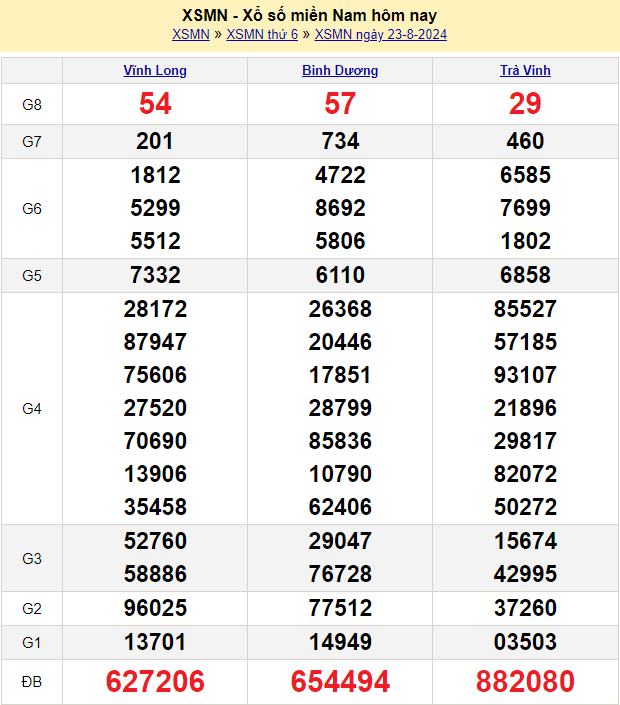620x705 pixels.
Task: Click G4 number 29817
Action: (525, 441)
